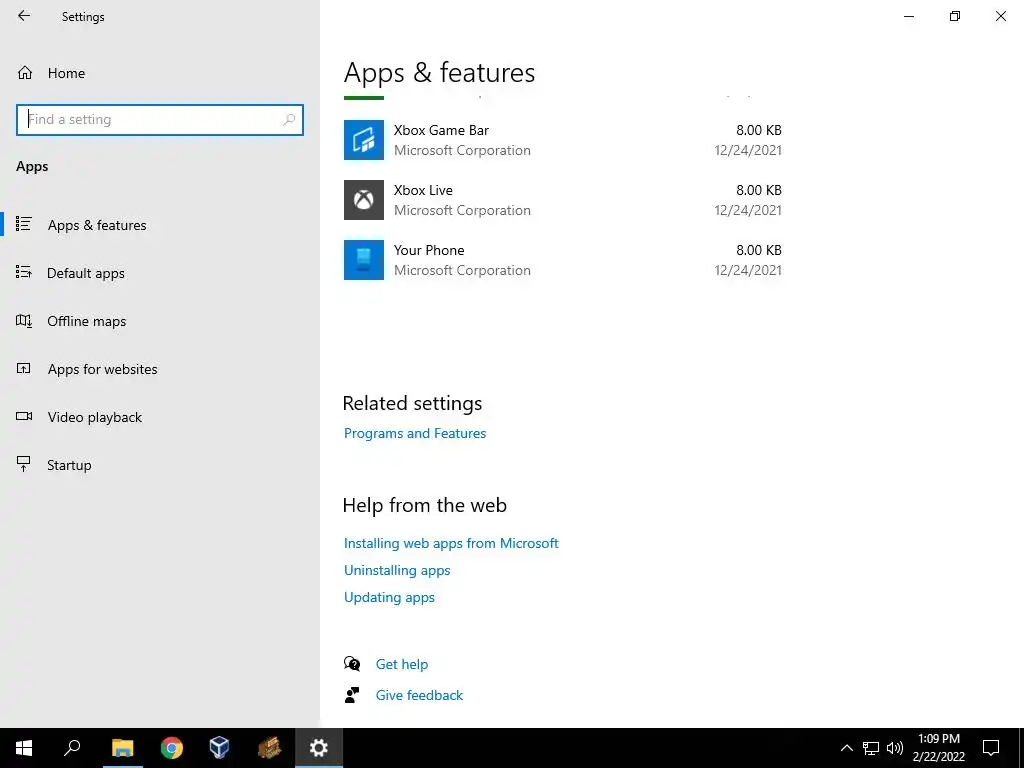This screenshot has width=1024, height=768.
Task: Open Installing web apps from Microsoft
Action: (451, 543)
